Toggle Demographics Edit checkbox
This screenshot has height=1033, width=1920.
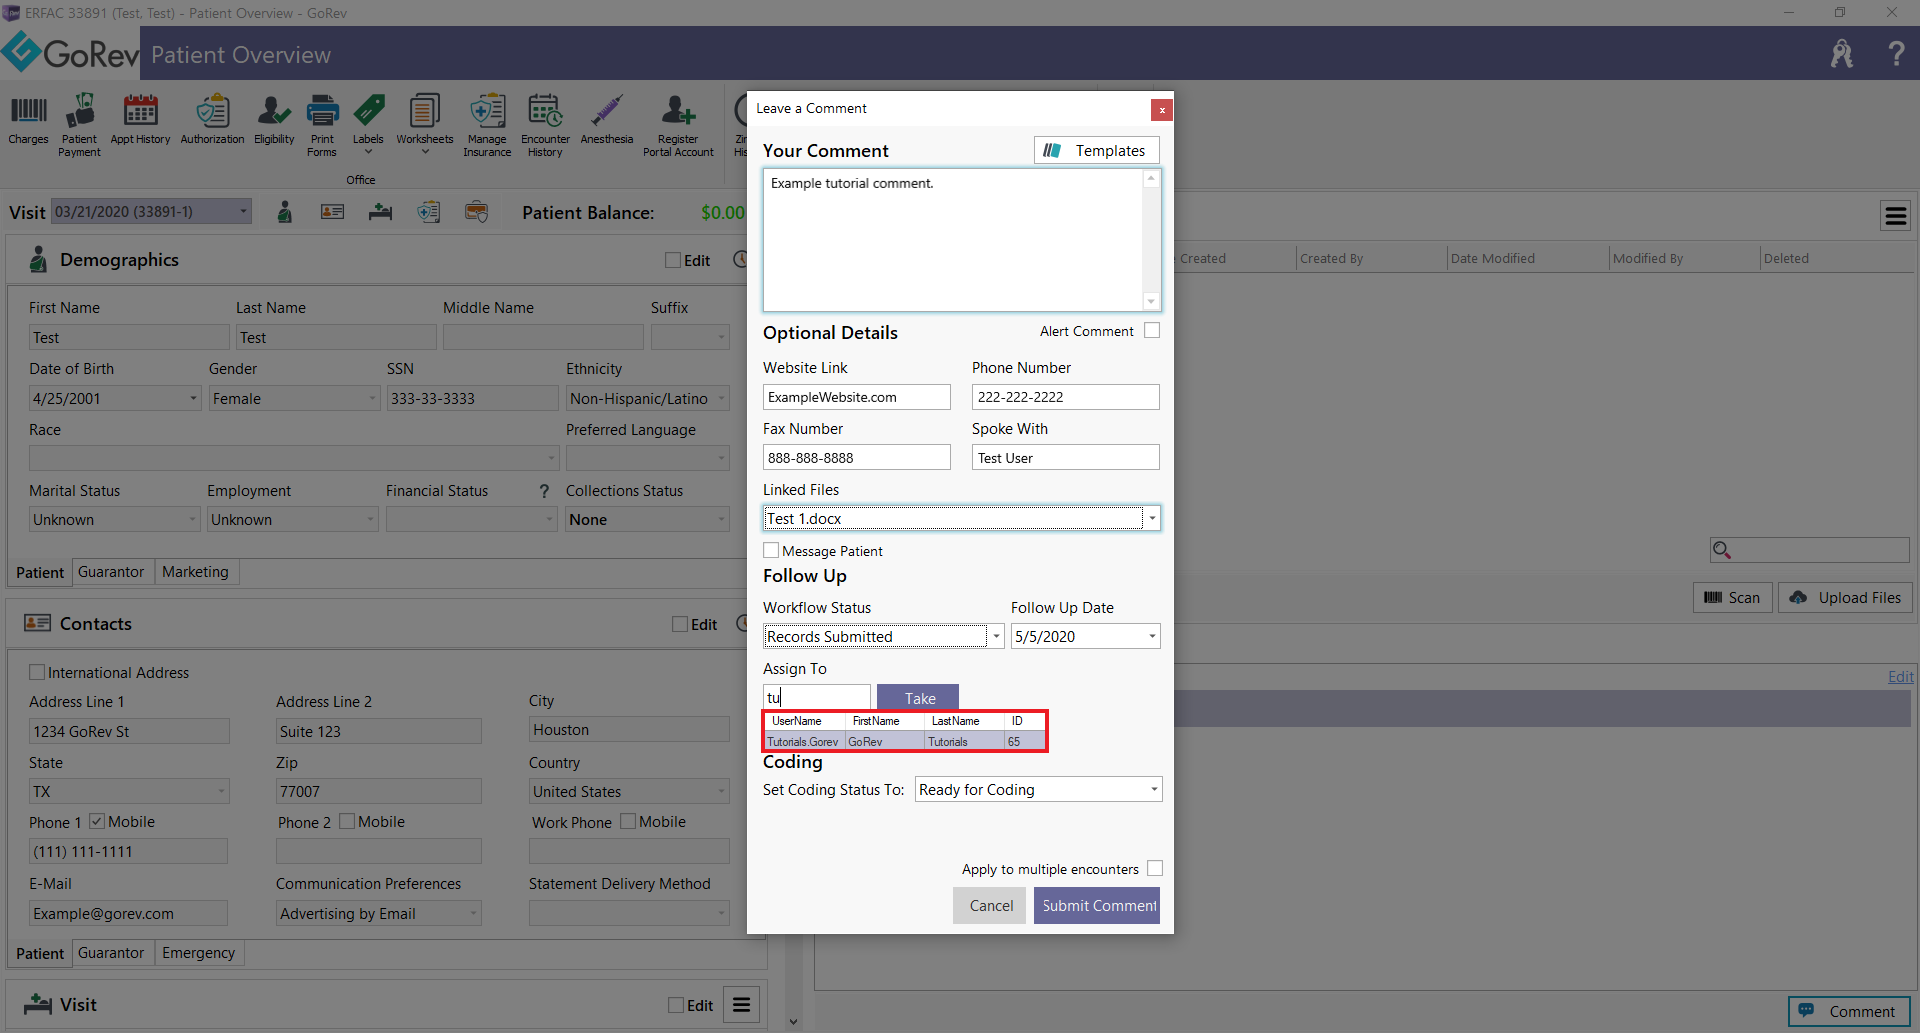(x=673, y=260)
